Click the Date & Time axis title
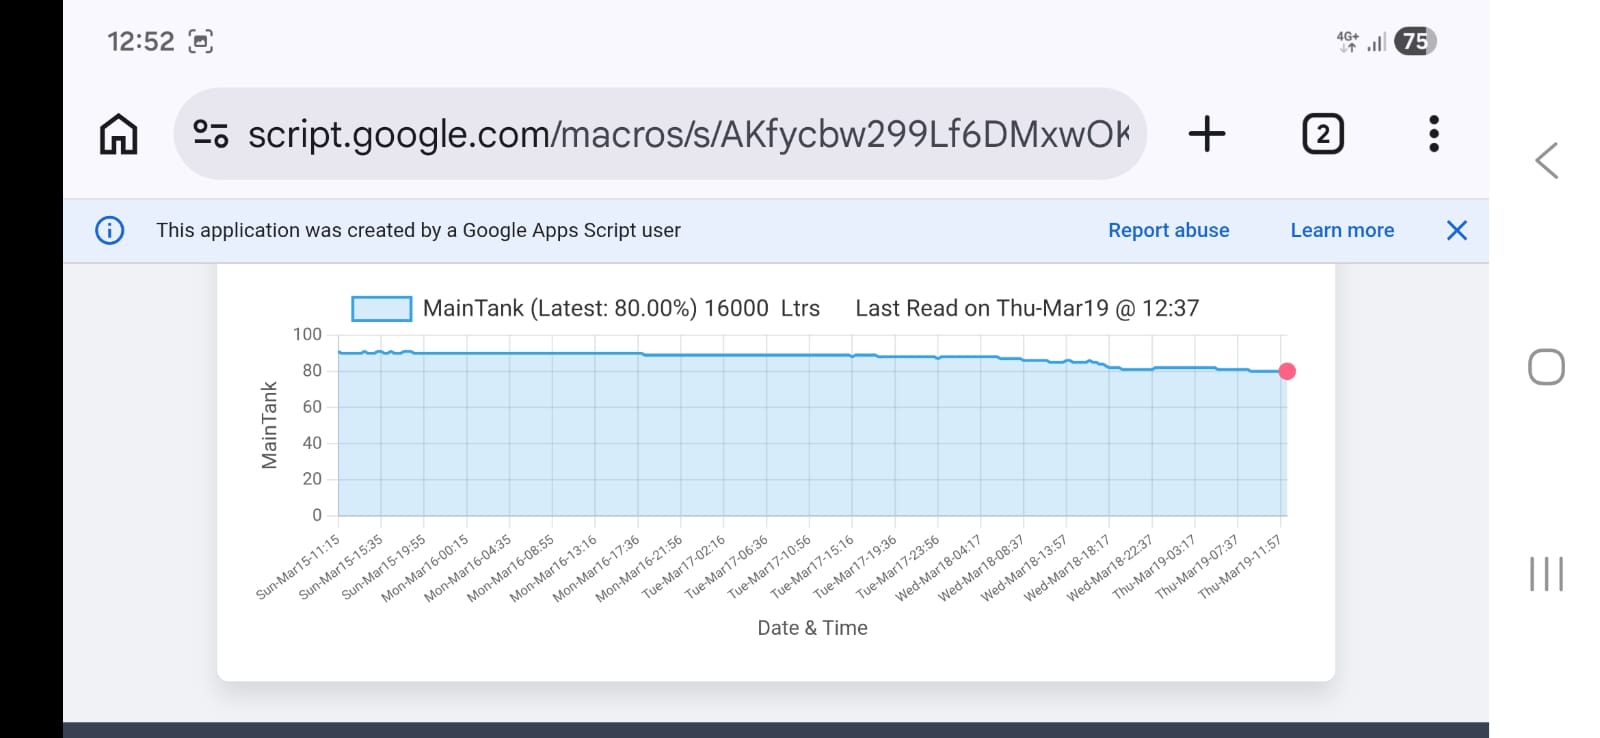 [812, 628]
